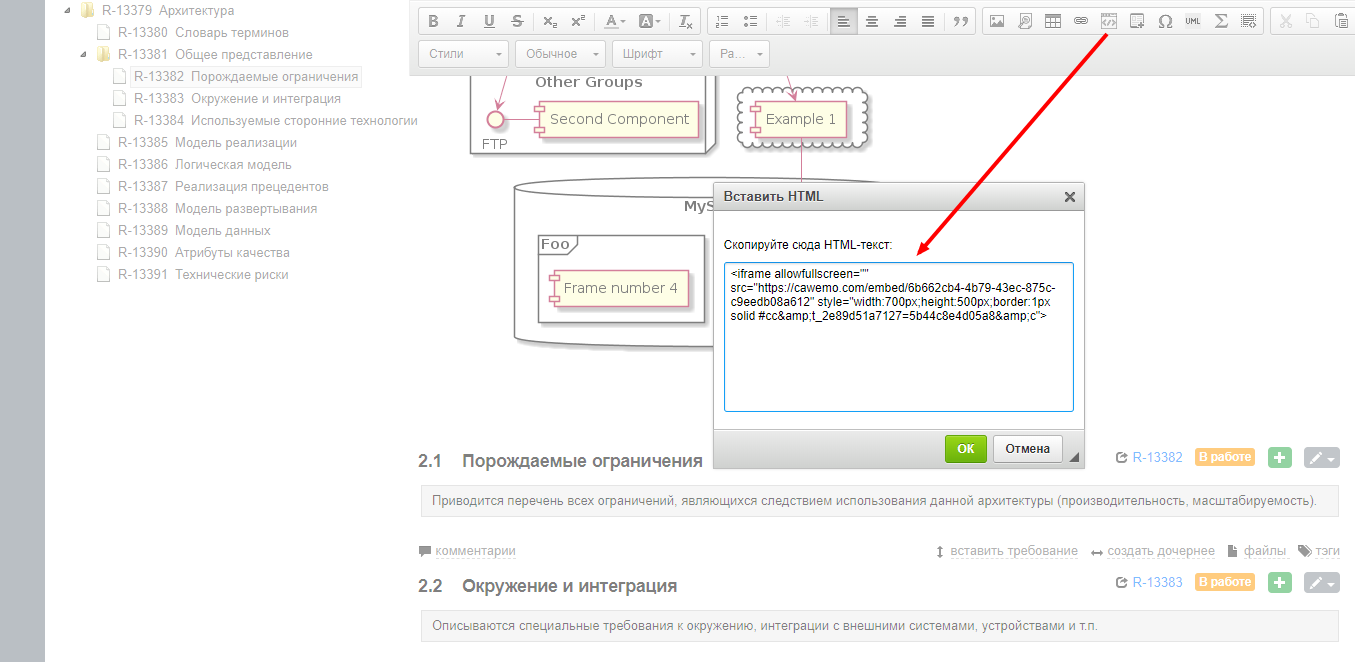Click the HTML text area in dialog
Viewport: 1355px width, 662px height.
click(899, 337)
